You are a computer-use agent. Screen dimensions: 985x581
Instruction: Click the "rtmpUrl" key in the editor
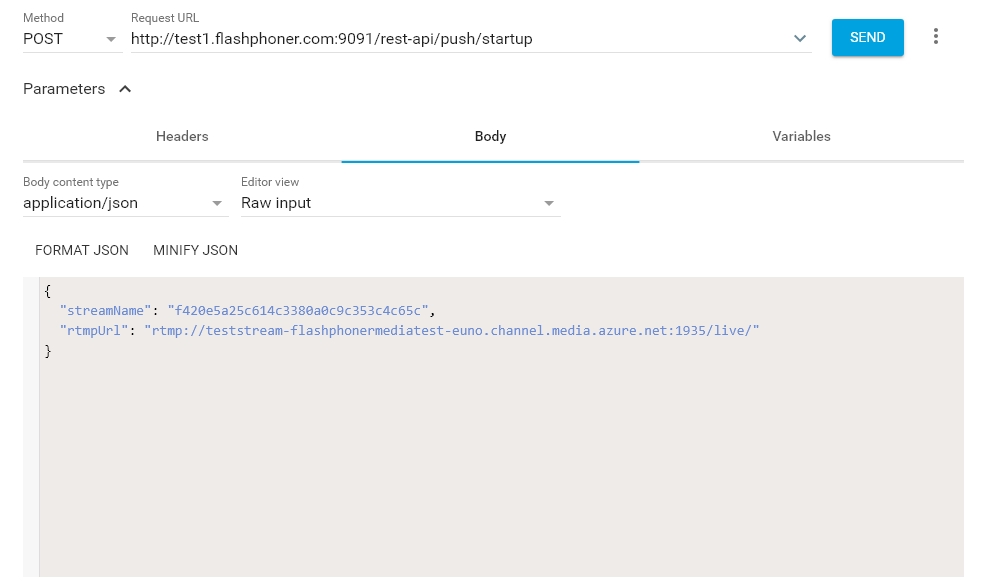pyautogui.click(x=94, y=331)
